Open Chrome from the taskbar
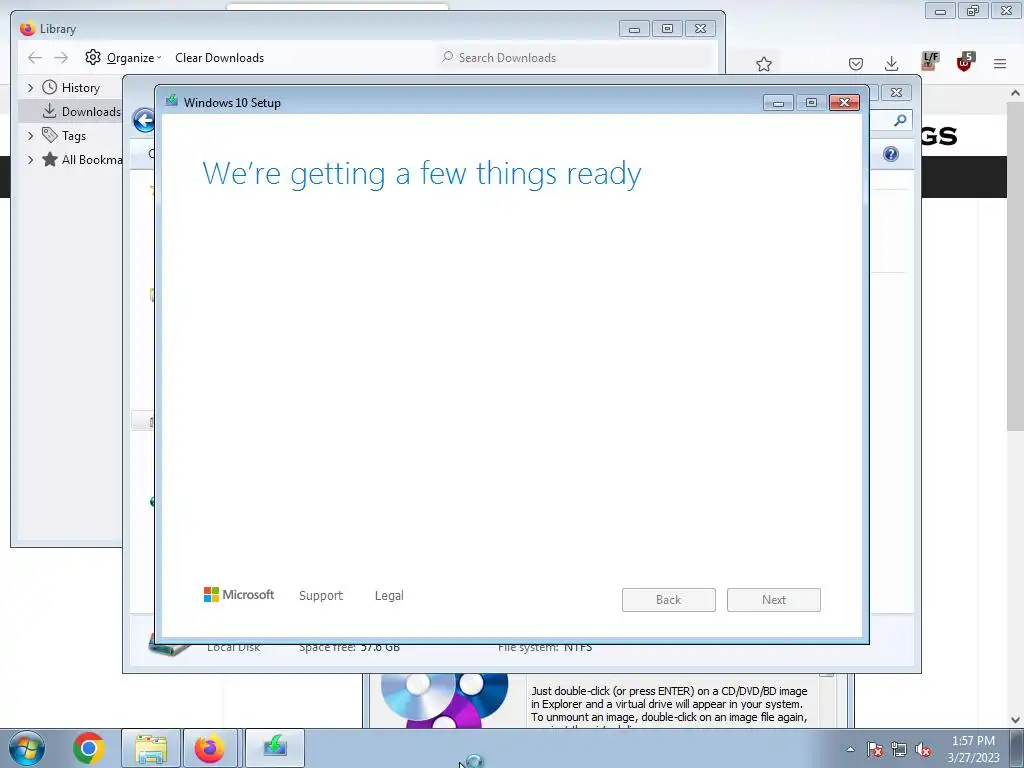Screen dimensions: 1024x768 tap(88, 748)
